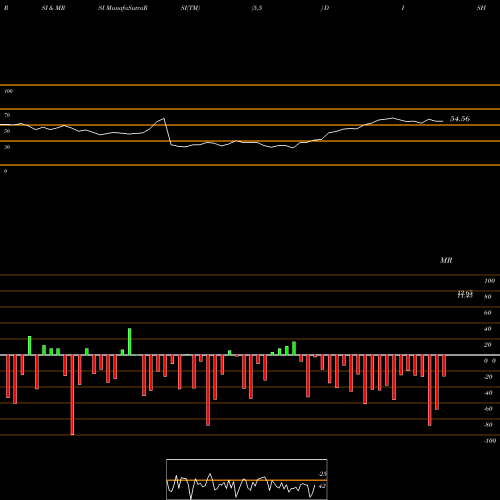Click the '(5,5' parameter text in header
This screenshot has height=500, width=500.
tap(257, 8)
